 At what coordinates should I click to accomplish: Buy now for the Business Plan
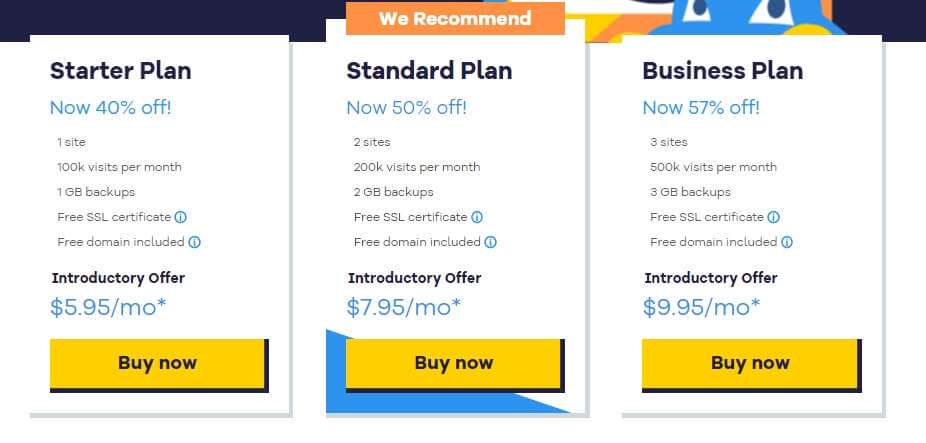click(750, 363)
